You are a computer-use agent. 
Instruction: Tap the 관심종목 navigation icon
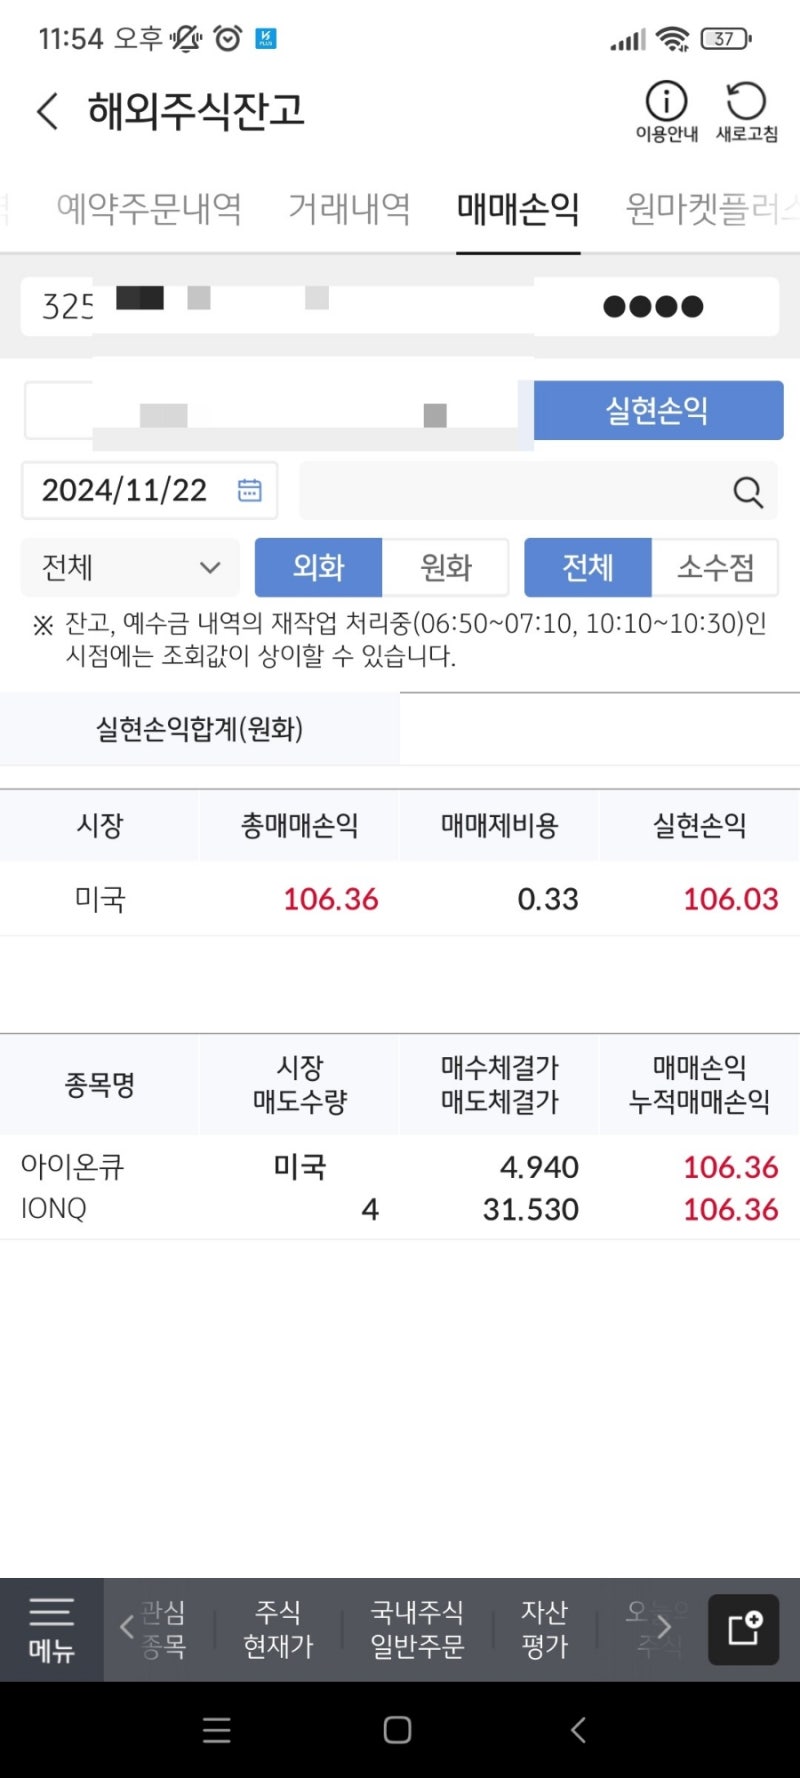(169, 1628)
